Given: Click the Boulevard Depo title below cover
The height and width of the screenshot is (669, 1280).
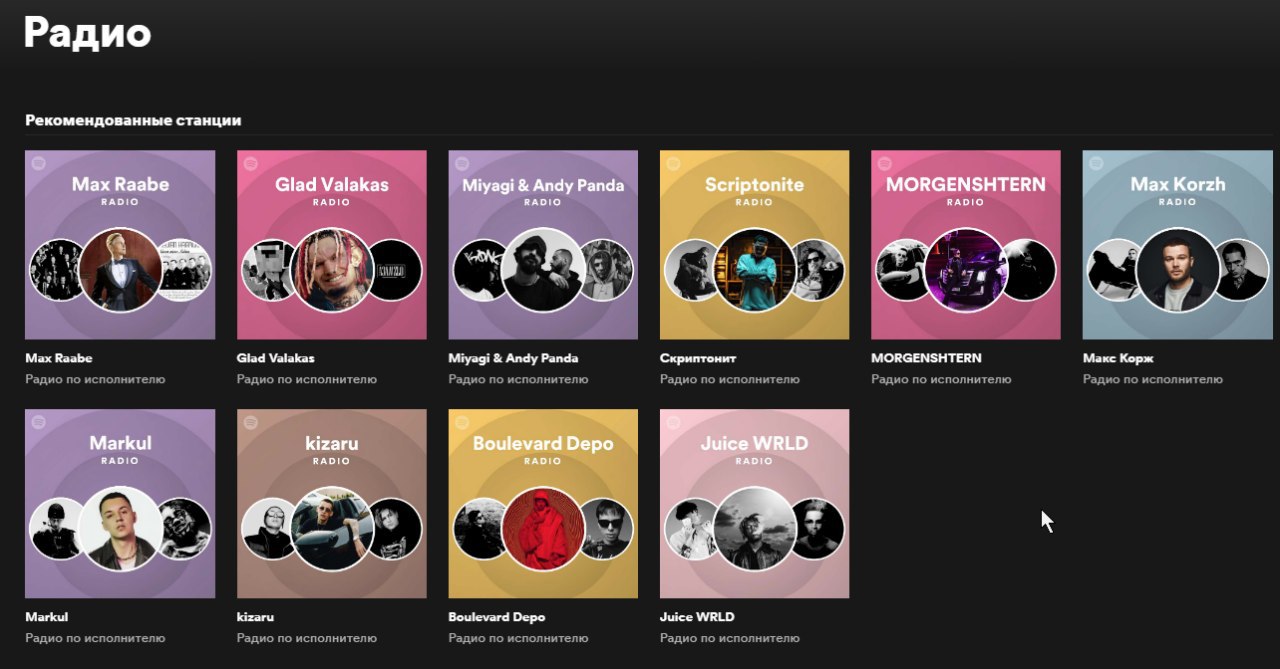Looking at the screenshot, I should tap(497, 617).
